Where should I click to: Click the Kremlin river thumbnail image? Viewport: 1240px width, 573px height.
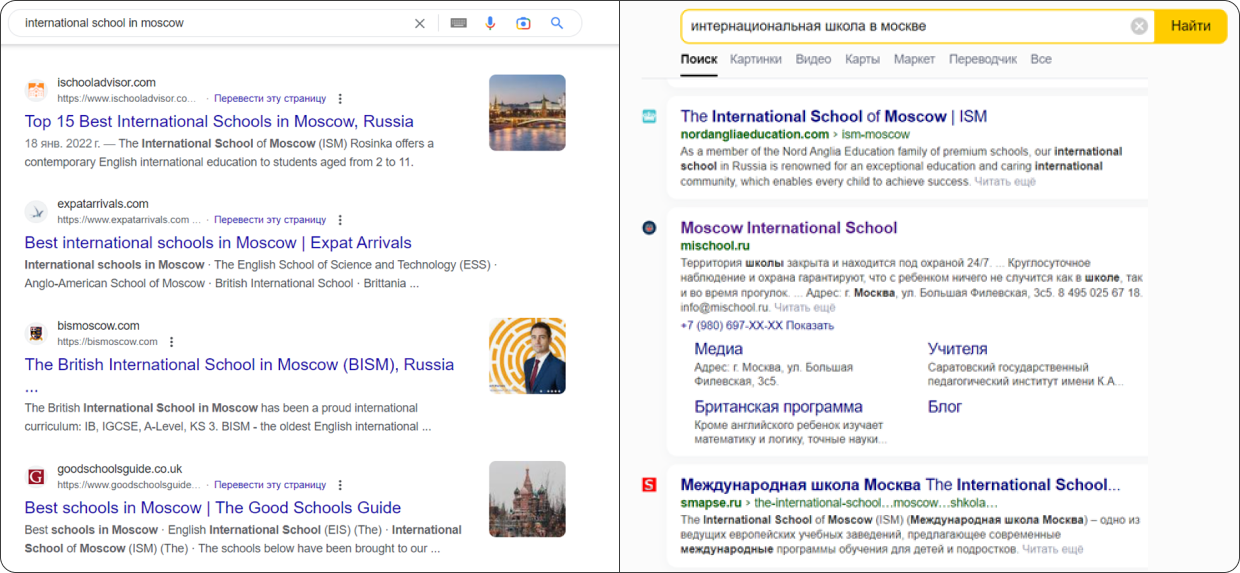point(527,113)
